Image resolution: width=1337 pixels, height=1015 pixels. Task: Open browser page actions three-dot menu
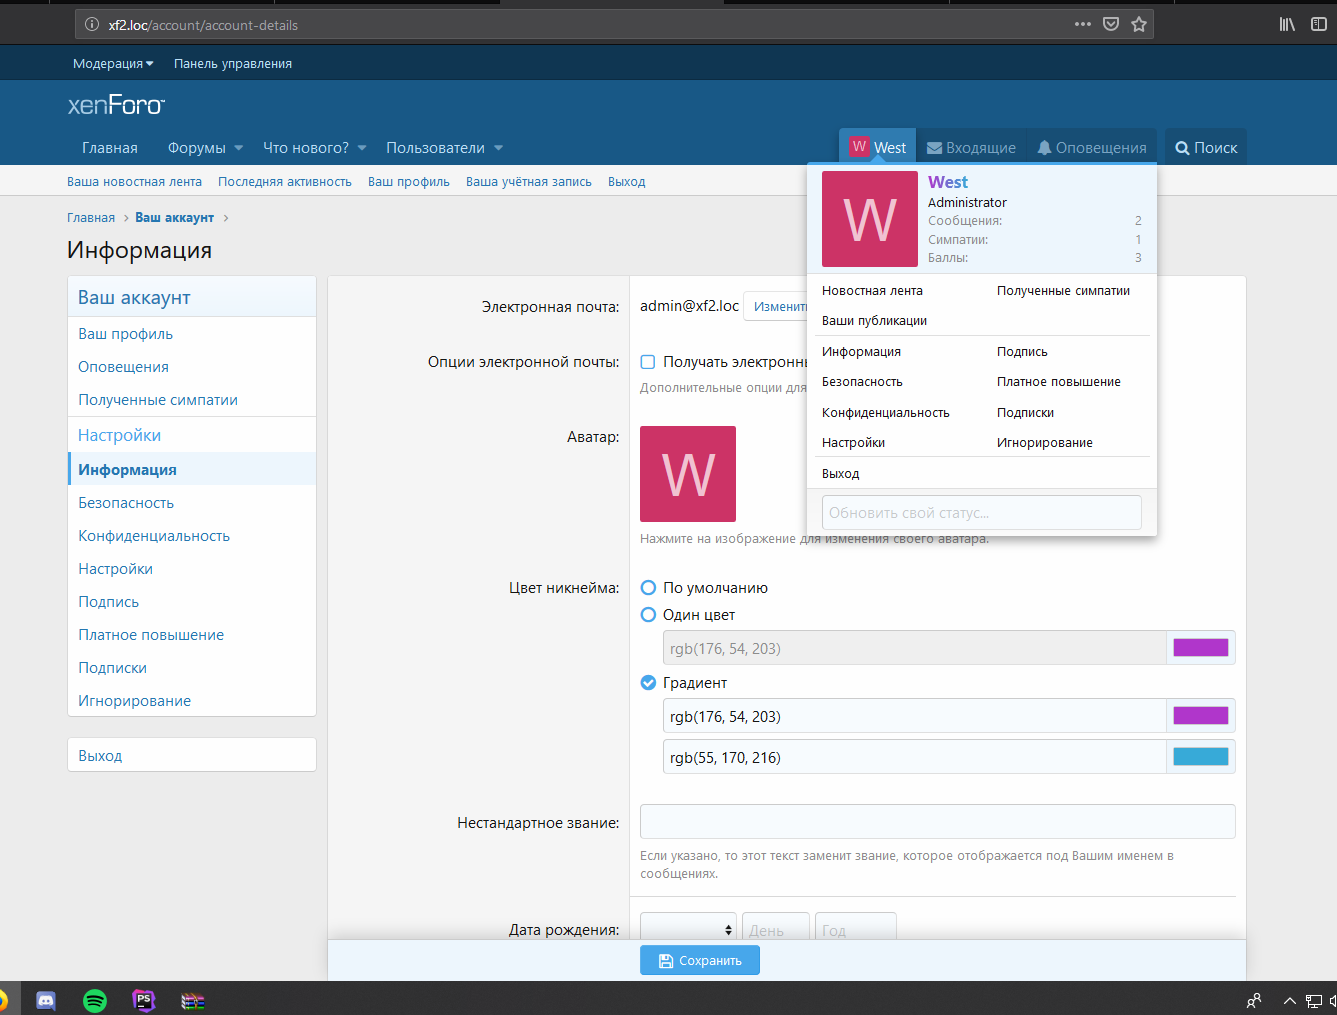click(x=1082, y=24)
